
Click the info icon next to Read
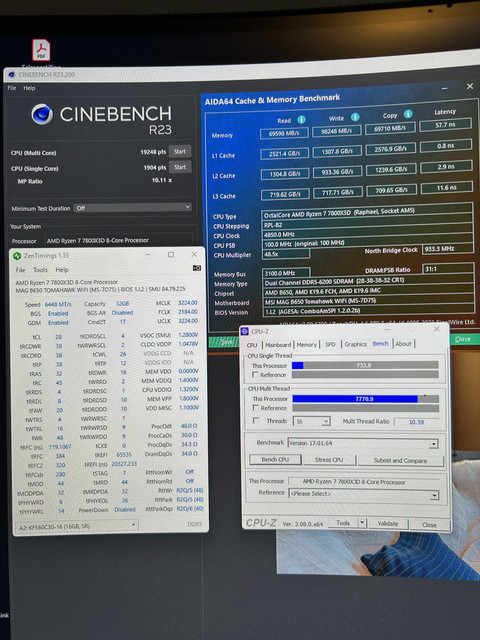pyautogui.click(x=301, y=120)
